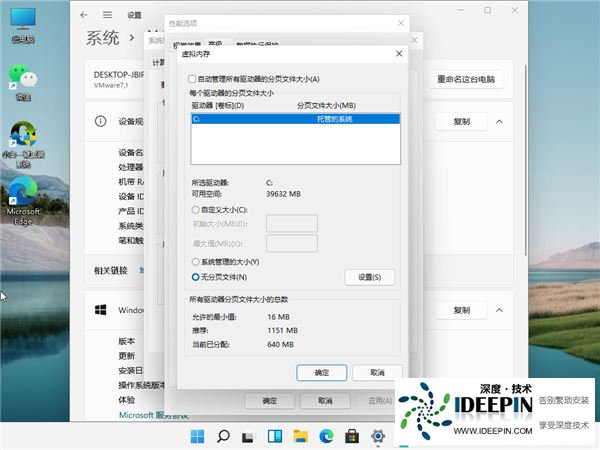
Task: Select System managed size radio option
Action: click(x=196, y=262)
